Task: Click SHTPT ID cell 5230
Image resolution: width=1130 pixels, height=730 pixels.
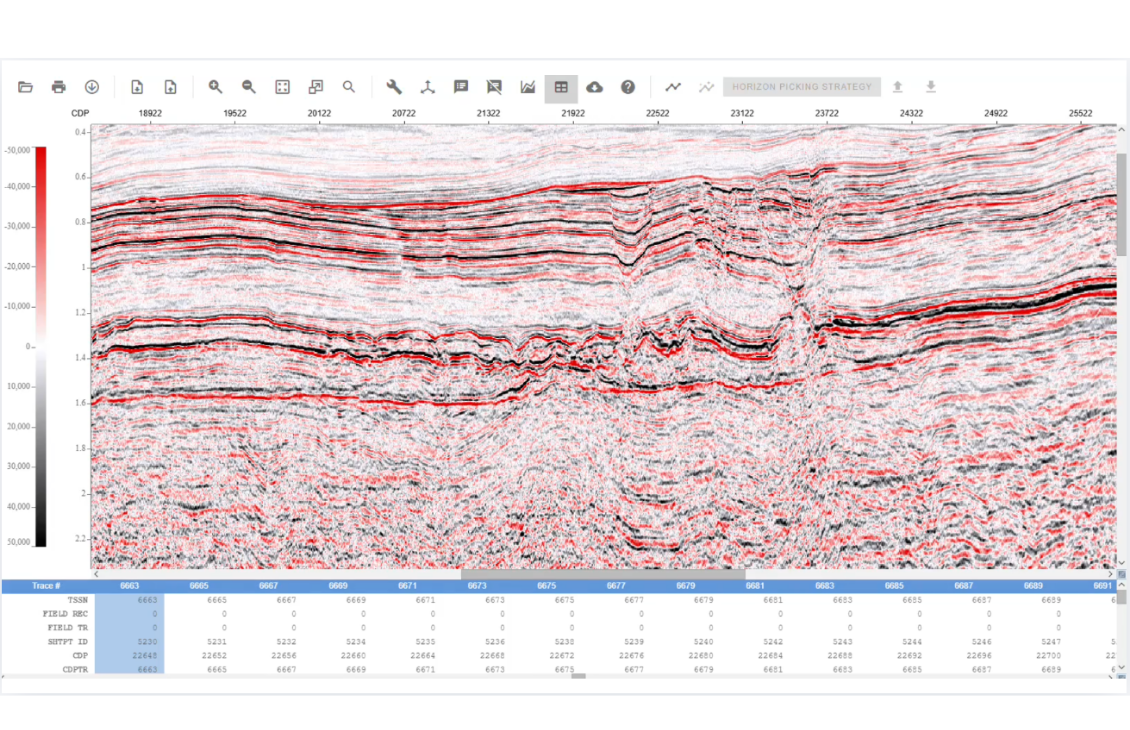Action: 147,641
